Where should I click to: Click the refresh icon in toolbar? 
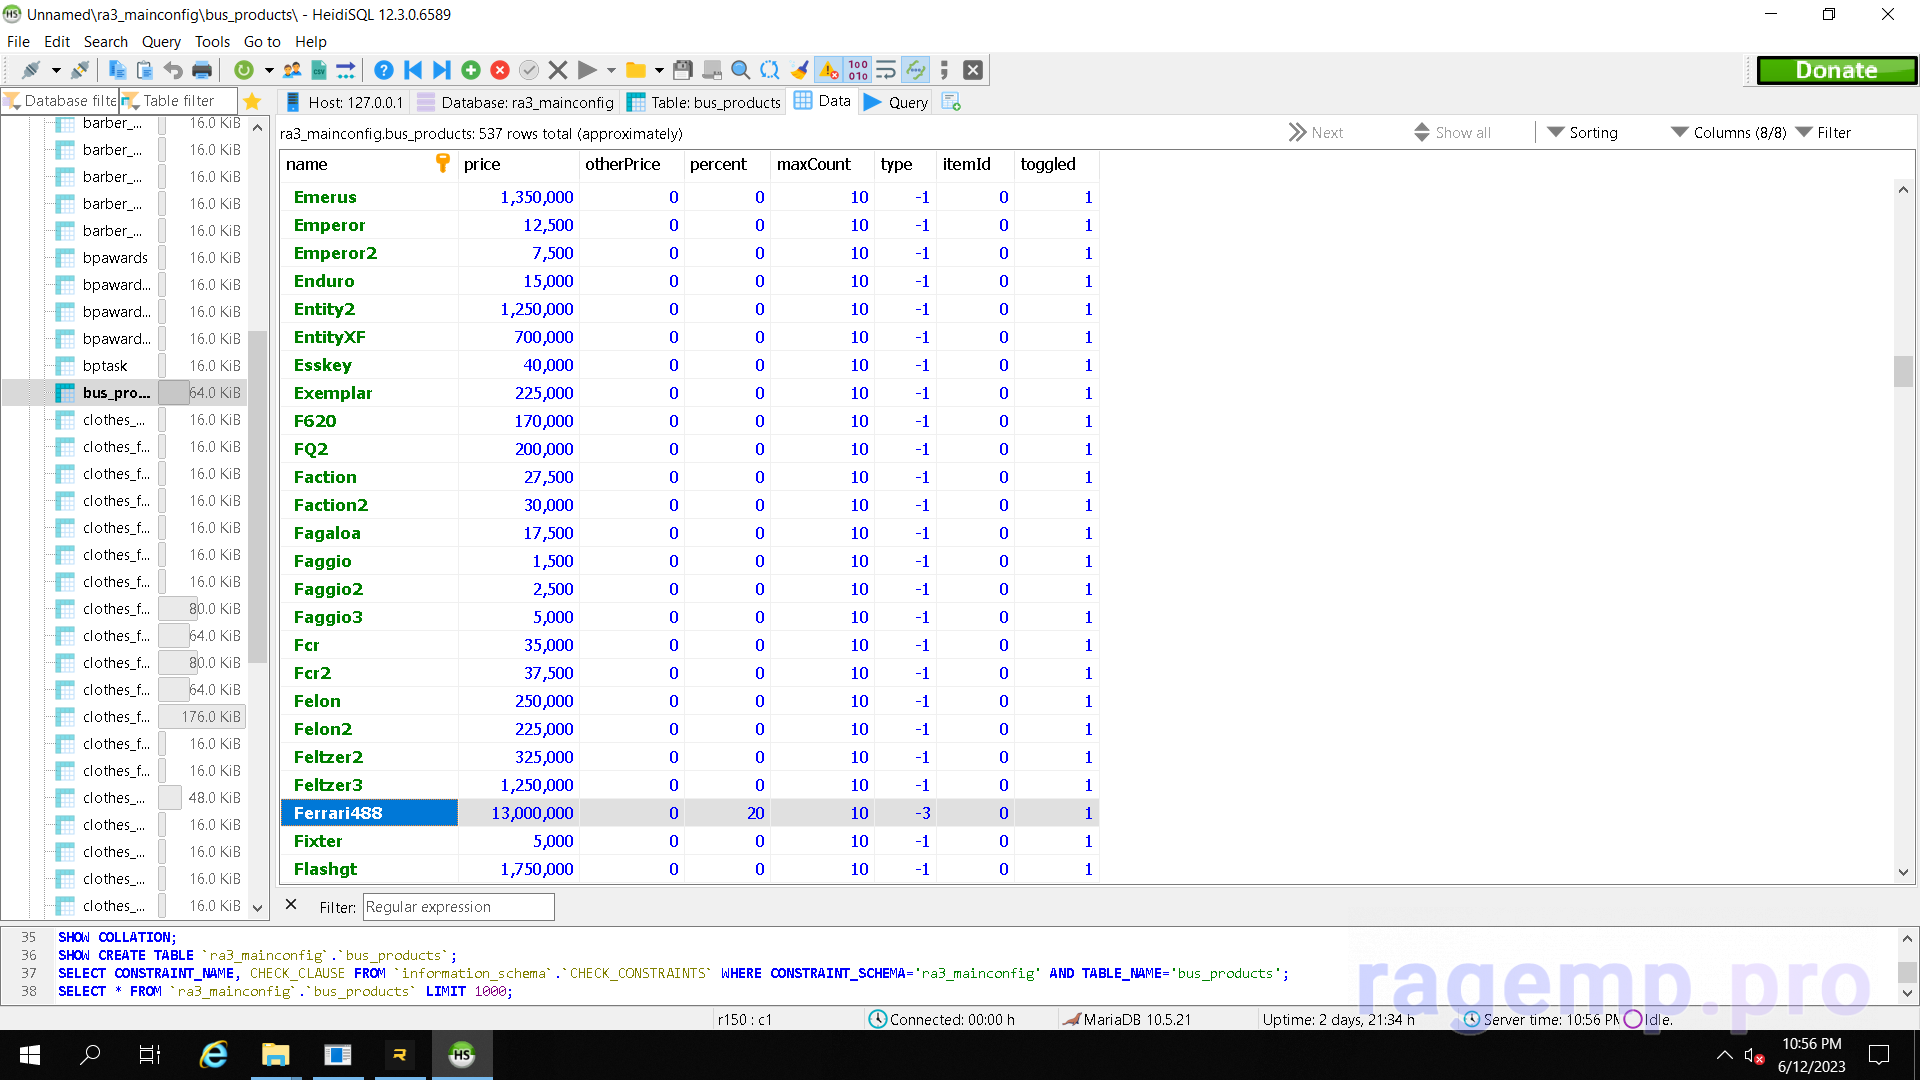coord(243,70)
